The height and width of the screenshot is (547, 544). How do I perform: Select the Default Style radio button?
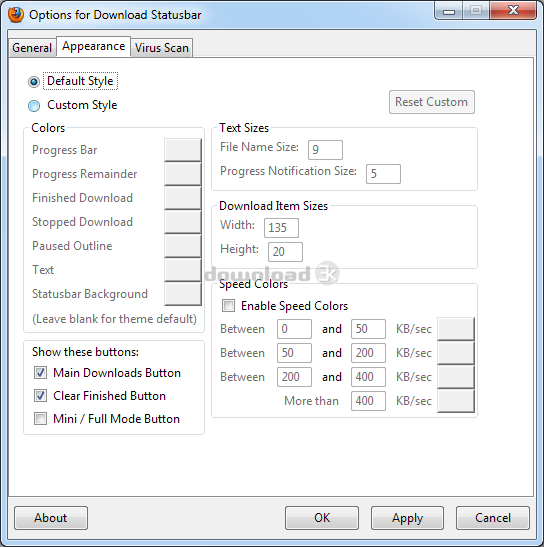(34, 82)
